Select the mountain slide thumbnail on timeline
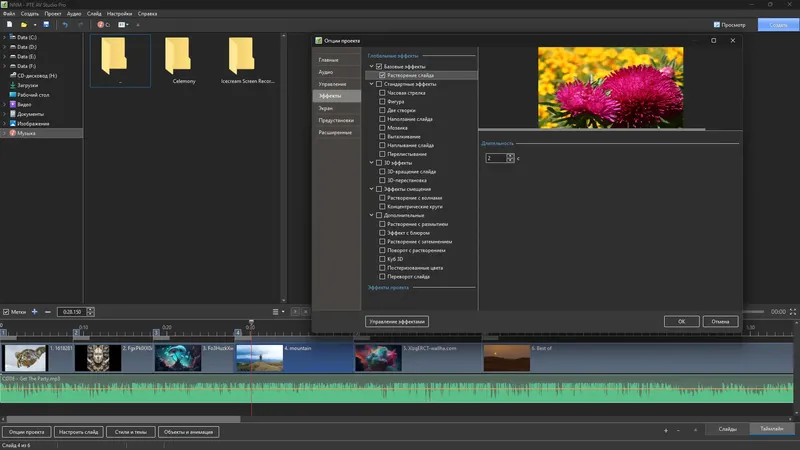The height and width of the screenshot is (450, 800). pyautogui.click(x=258, y=358)
